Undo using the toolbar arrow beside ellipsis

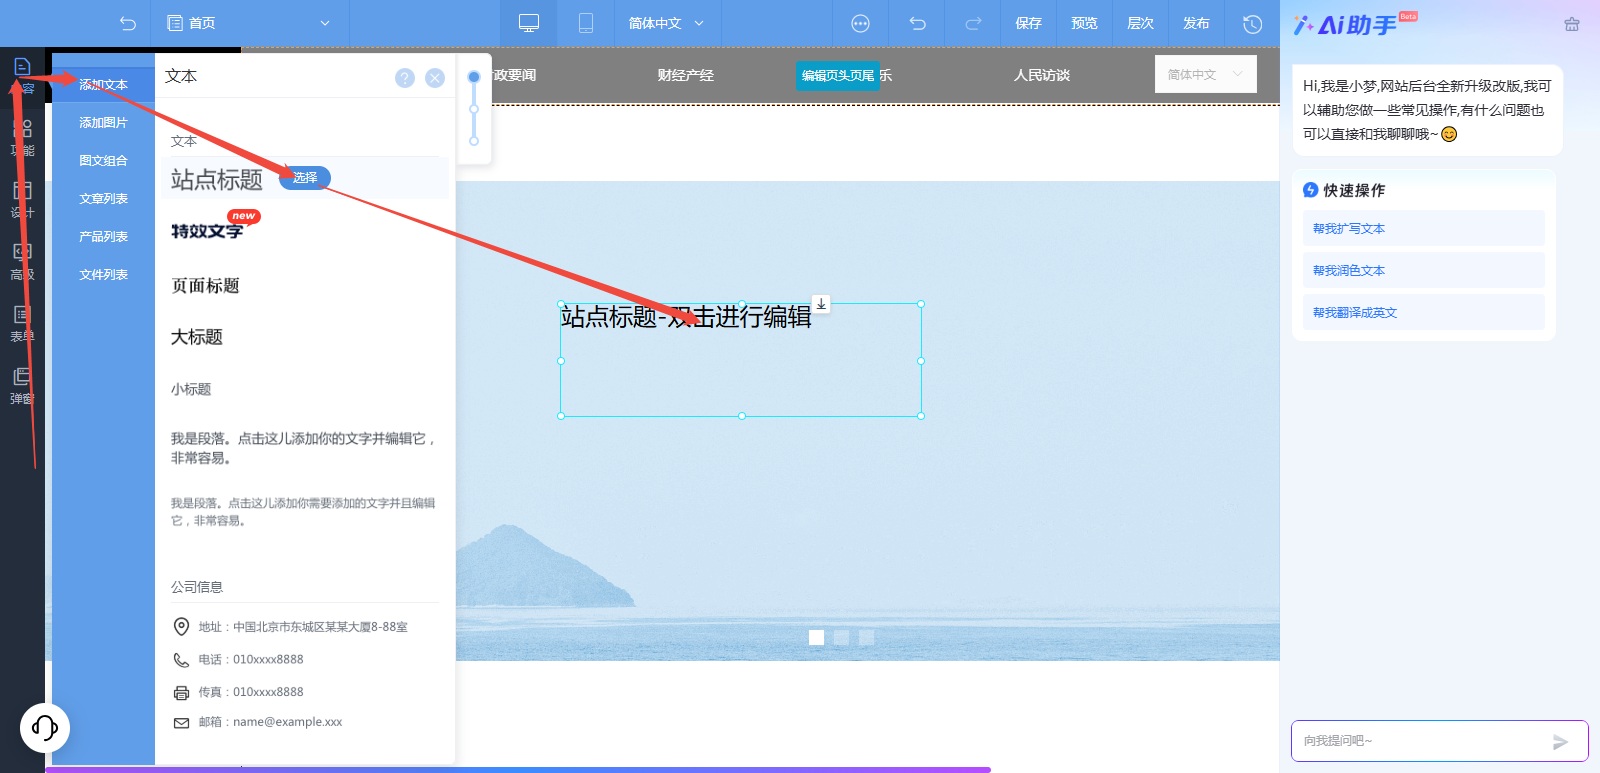click(917, 23)
